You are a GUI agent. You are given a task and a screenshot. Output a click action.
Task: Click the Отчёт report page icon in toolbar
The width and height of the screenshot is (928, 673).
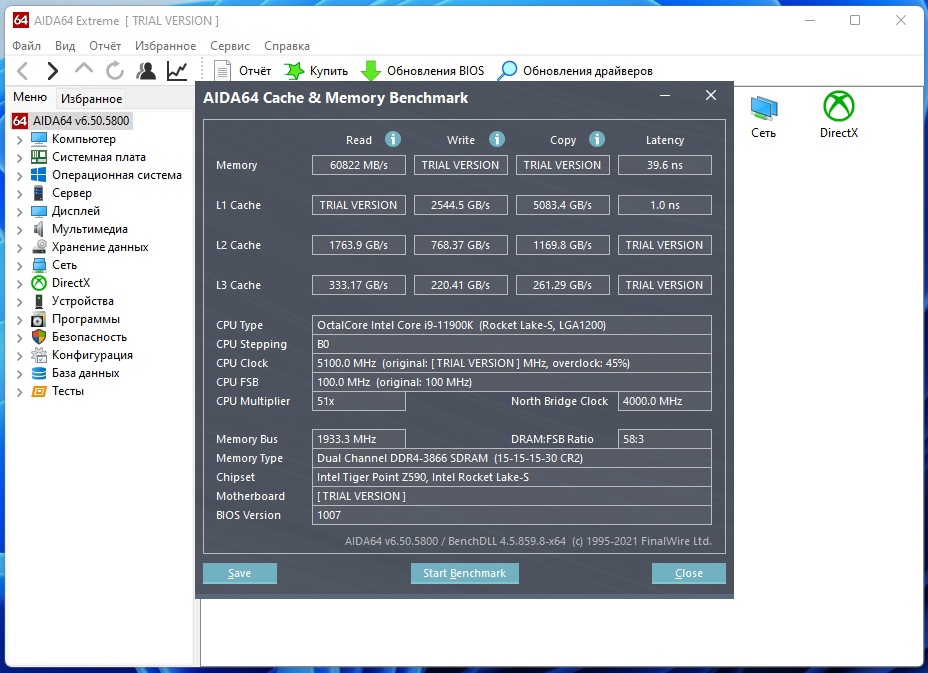223,71
